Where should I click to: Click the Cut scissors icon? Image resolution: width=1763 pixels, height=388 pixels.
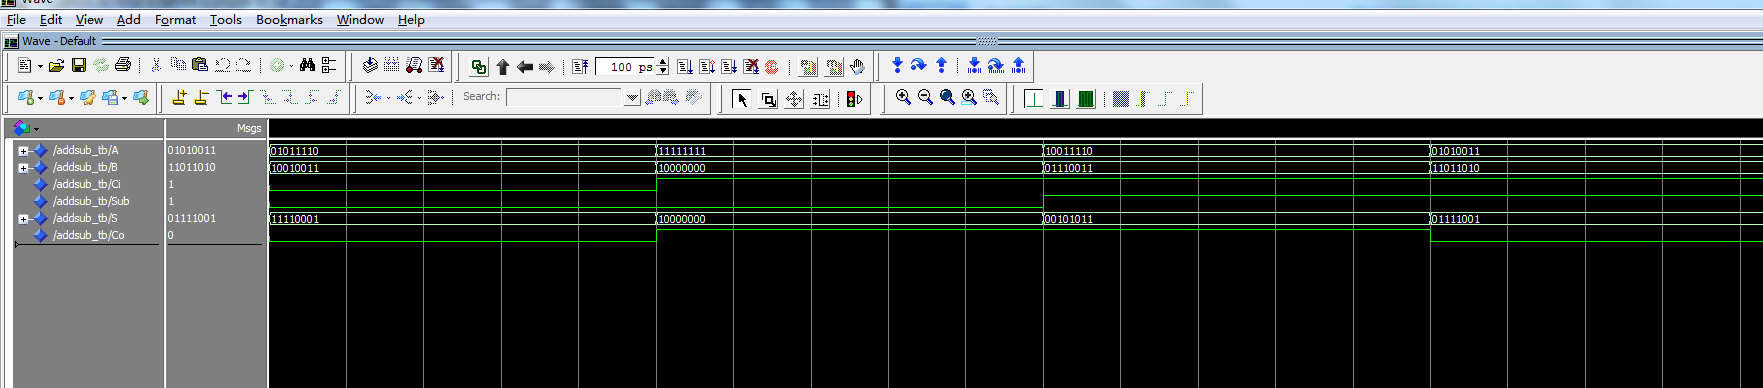tap(156, 66)
